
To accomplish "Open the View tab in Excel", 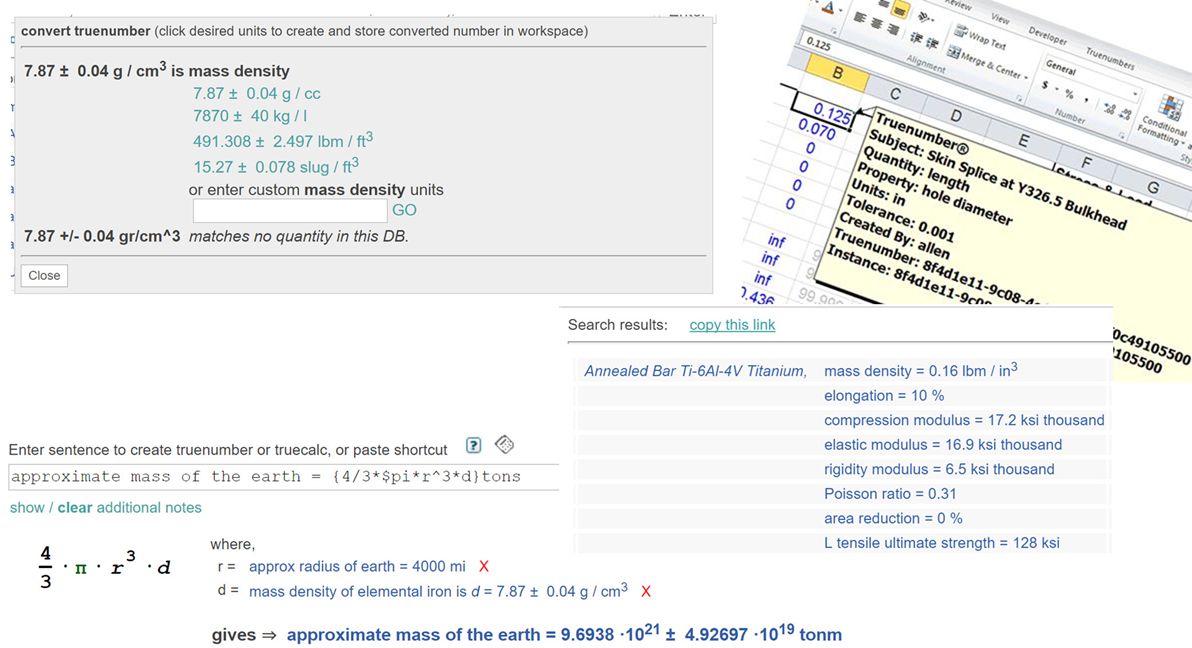I will 1000,18.
